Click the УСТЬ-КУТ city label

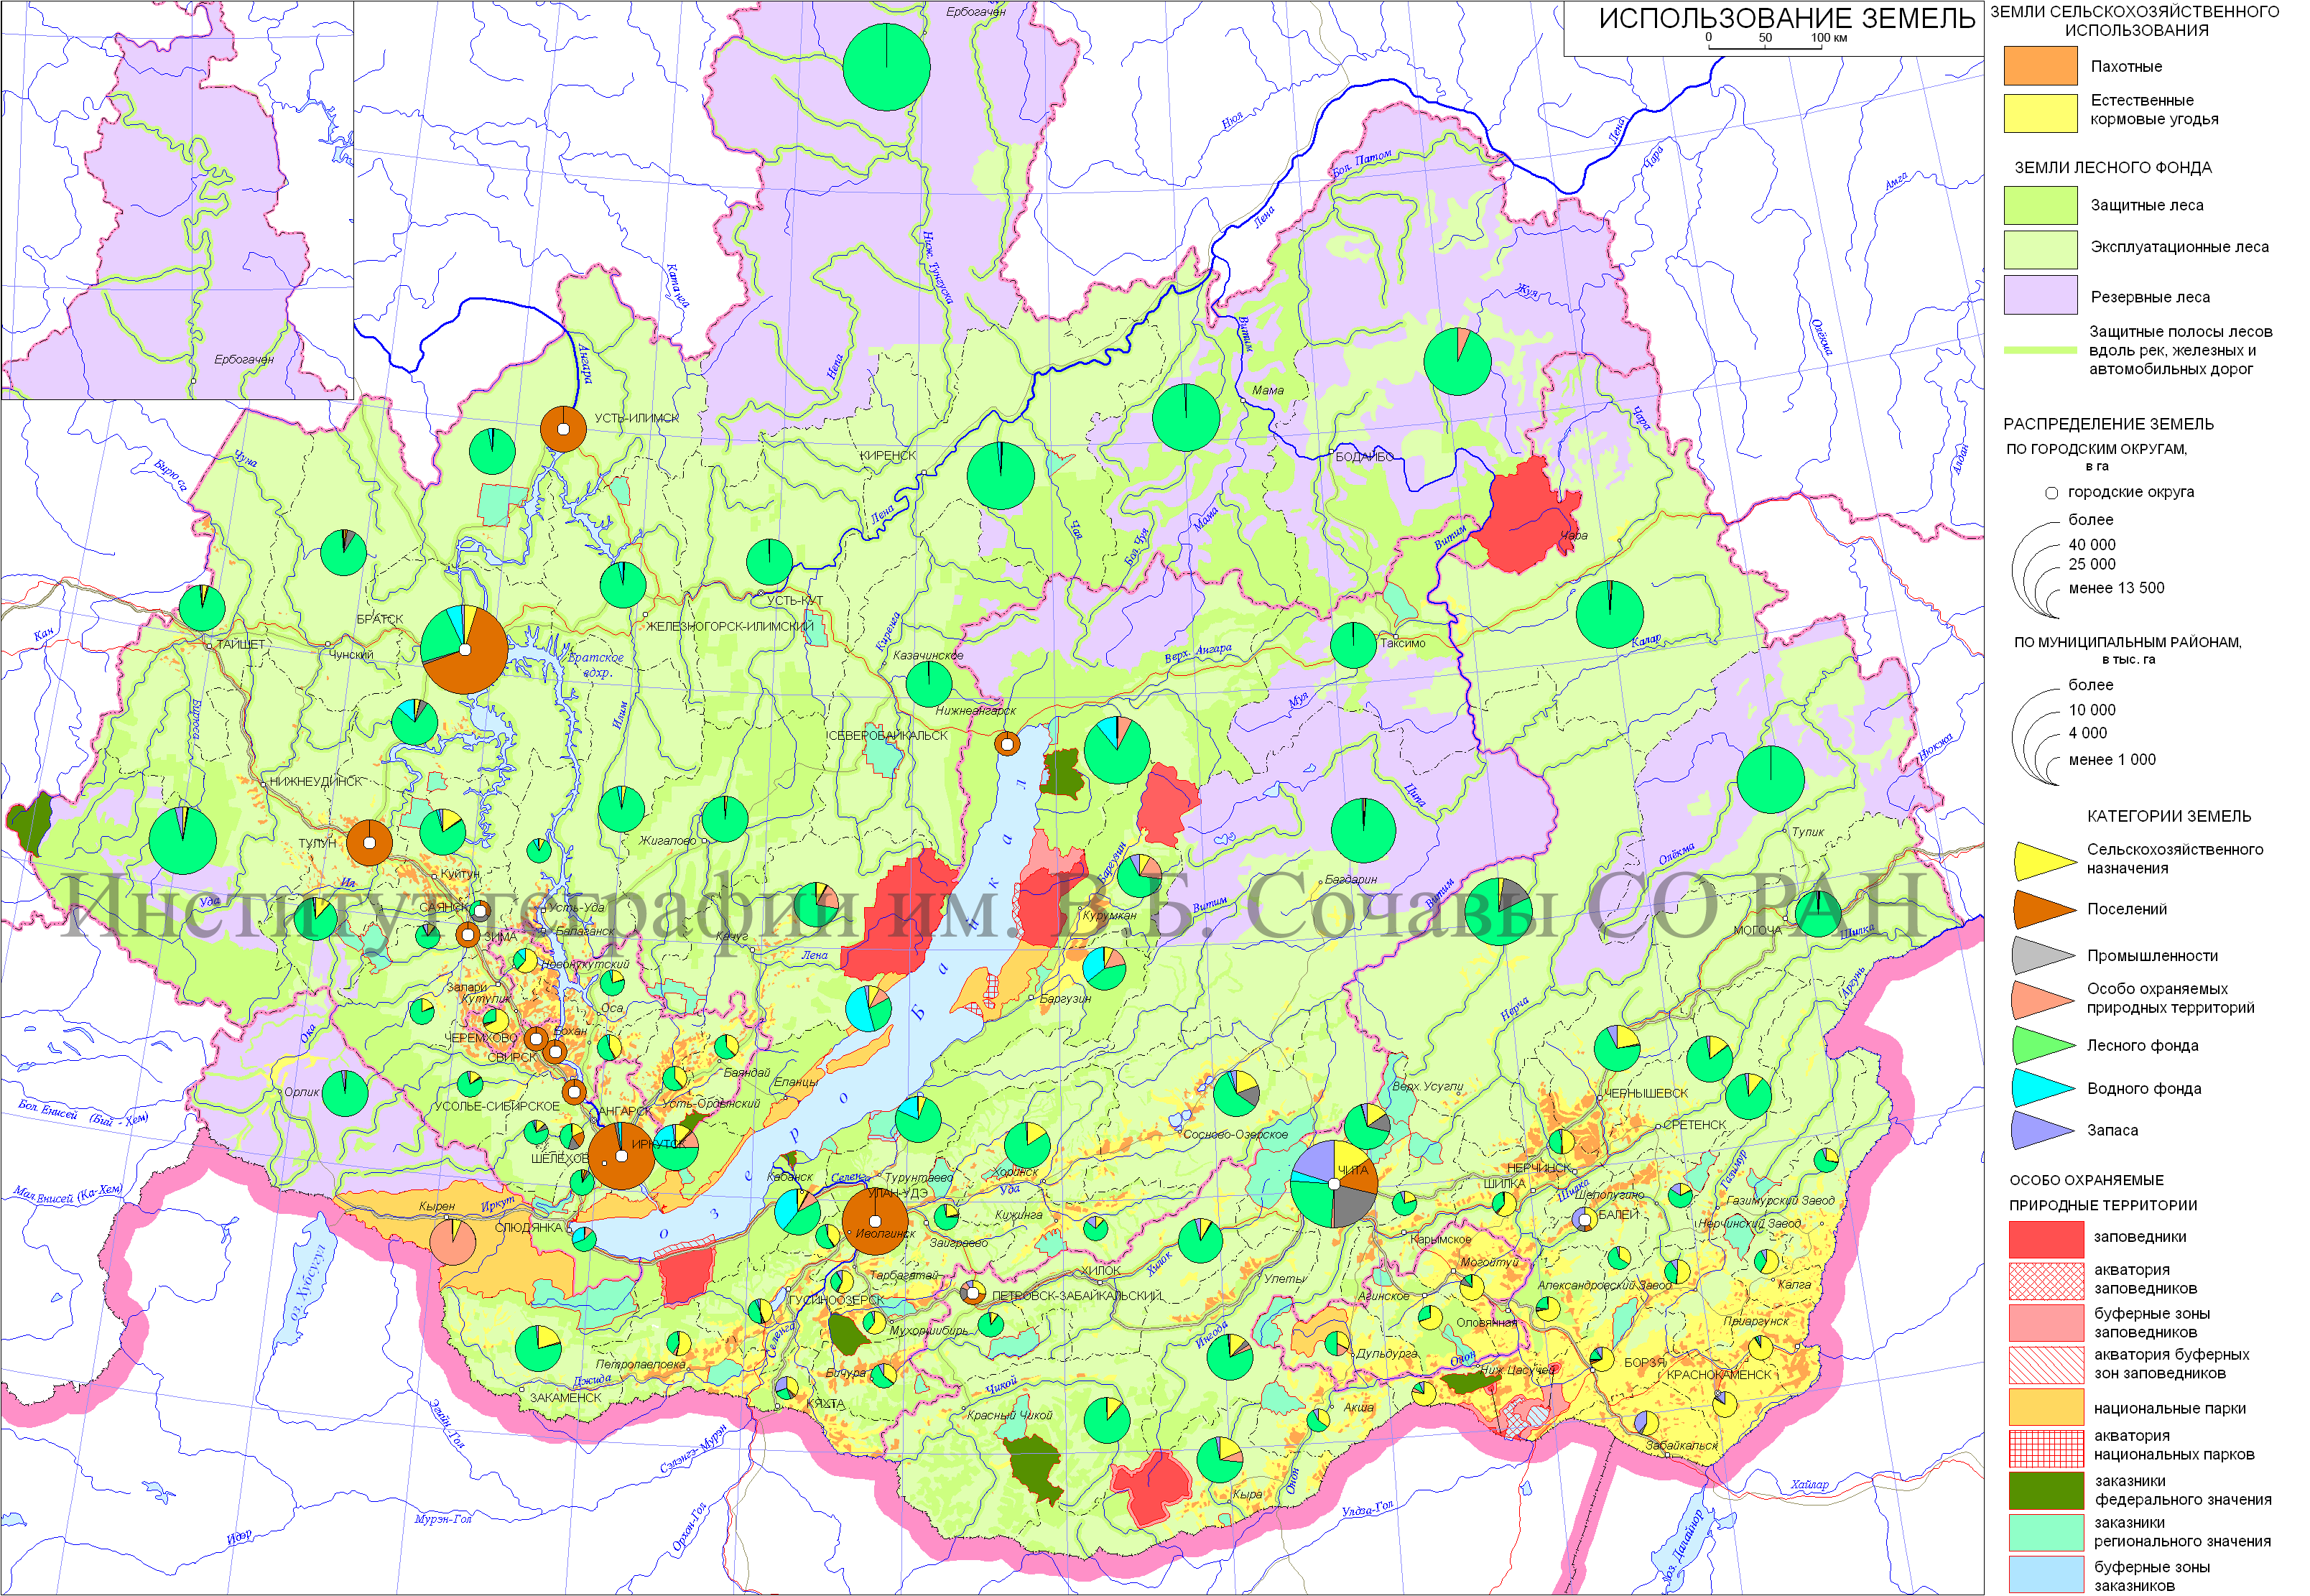tap(795, 601)
